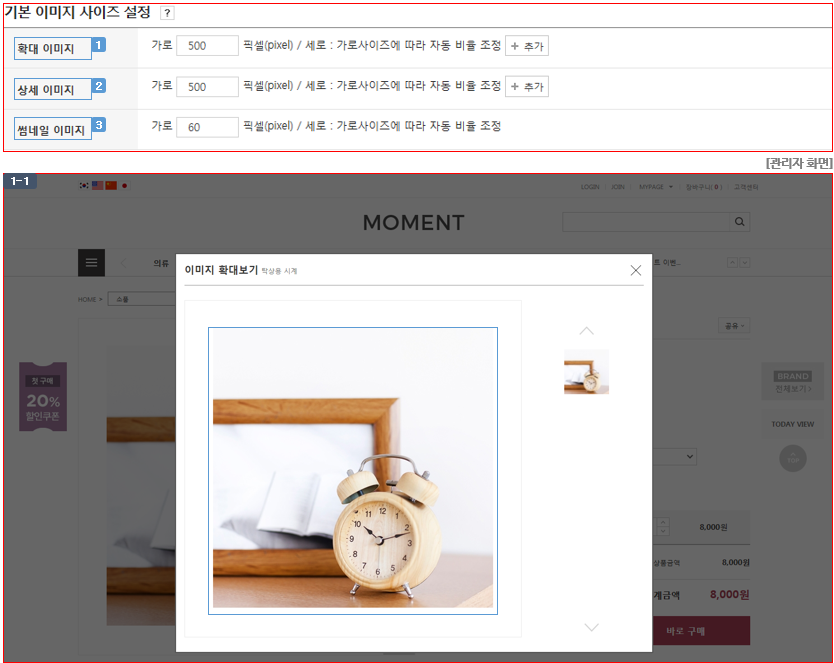
Task: Click the JOIN link
Action: pos(618,187)
